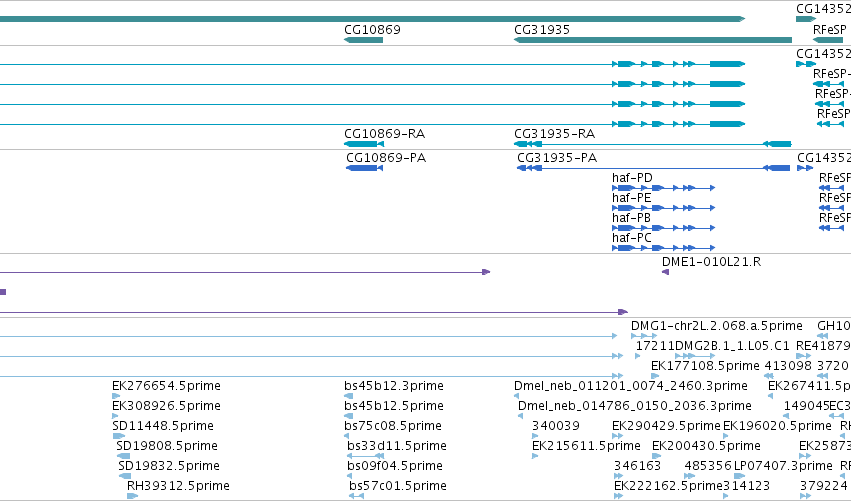Select Dmel_neb_014786_0150_2036.3prime EST
851x501 pixels.
(x=520, y=416)
